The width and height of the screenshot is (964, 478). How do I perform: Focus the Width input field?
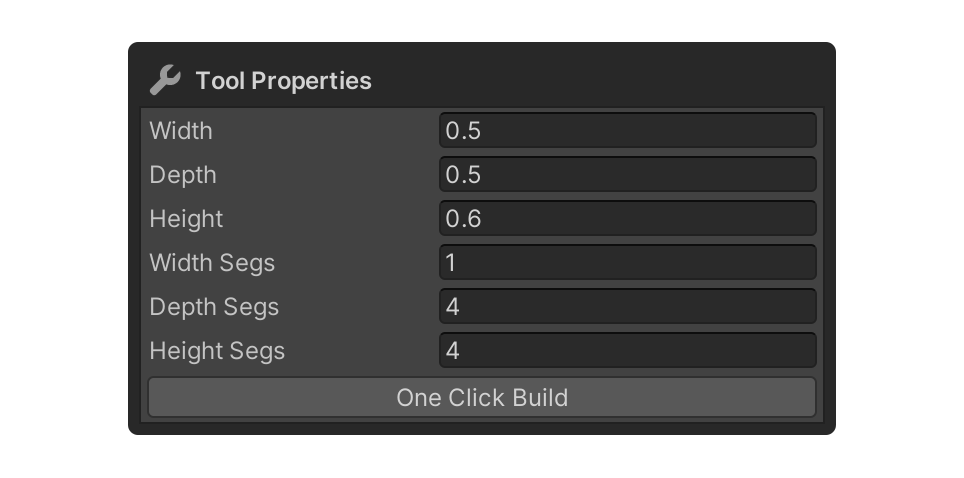coord(627,131)
